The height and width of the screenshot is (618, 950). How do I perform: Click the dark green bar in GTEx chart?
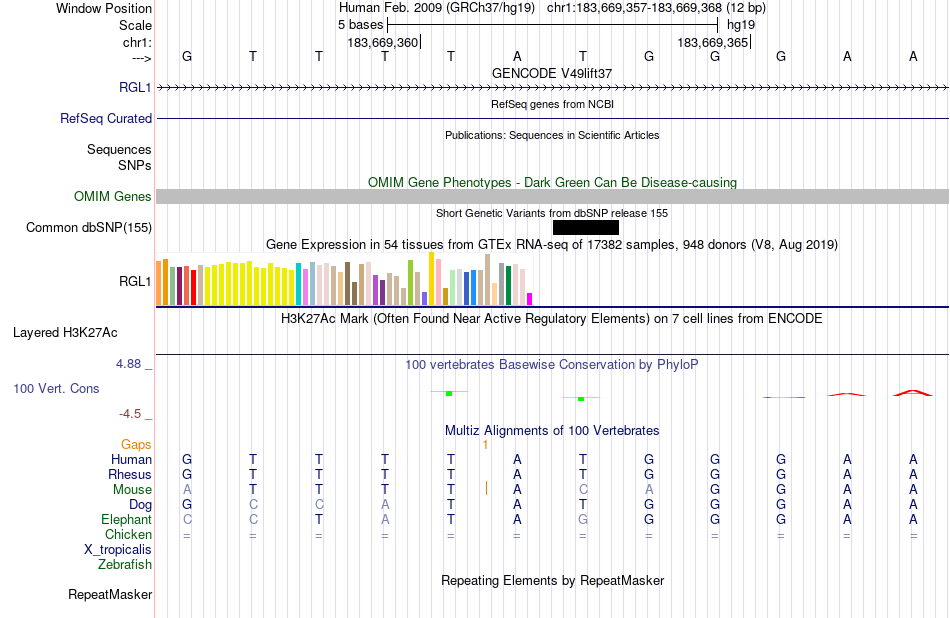[x=508, y=285]
